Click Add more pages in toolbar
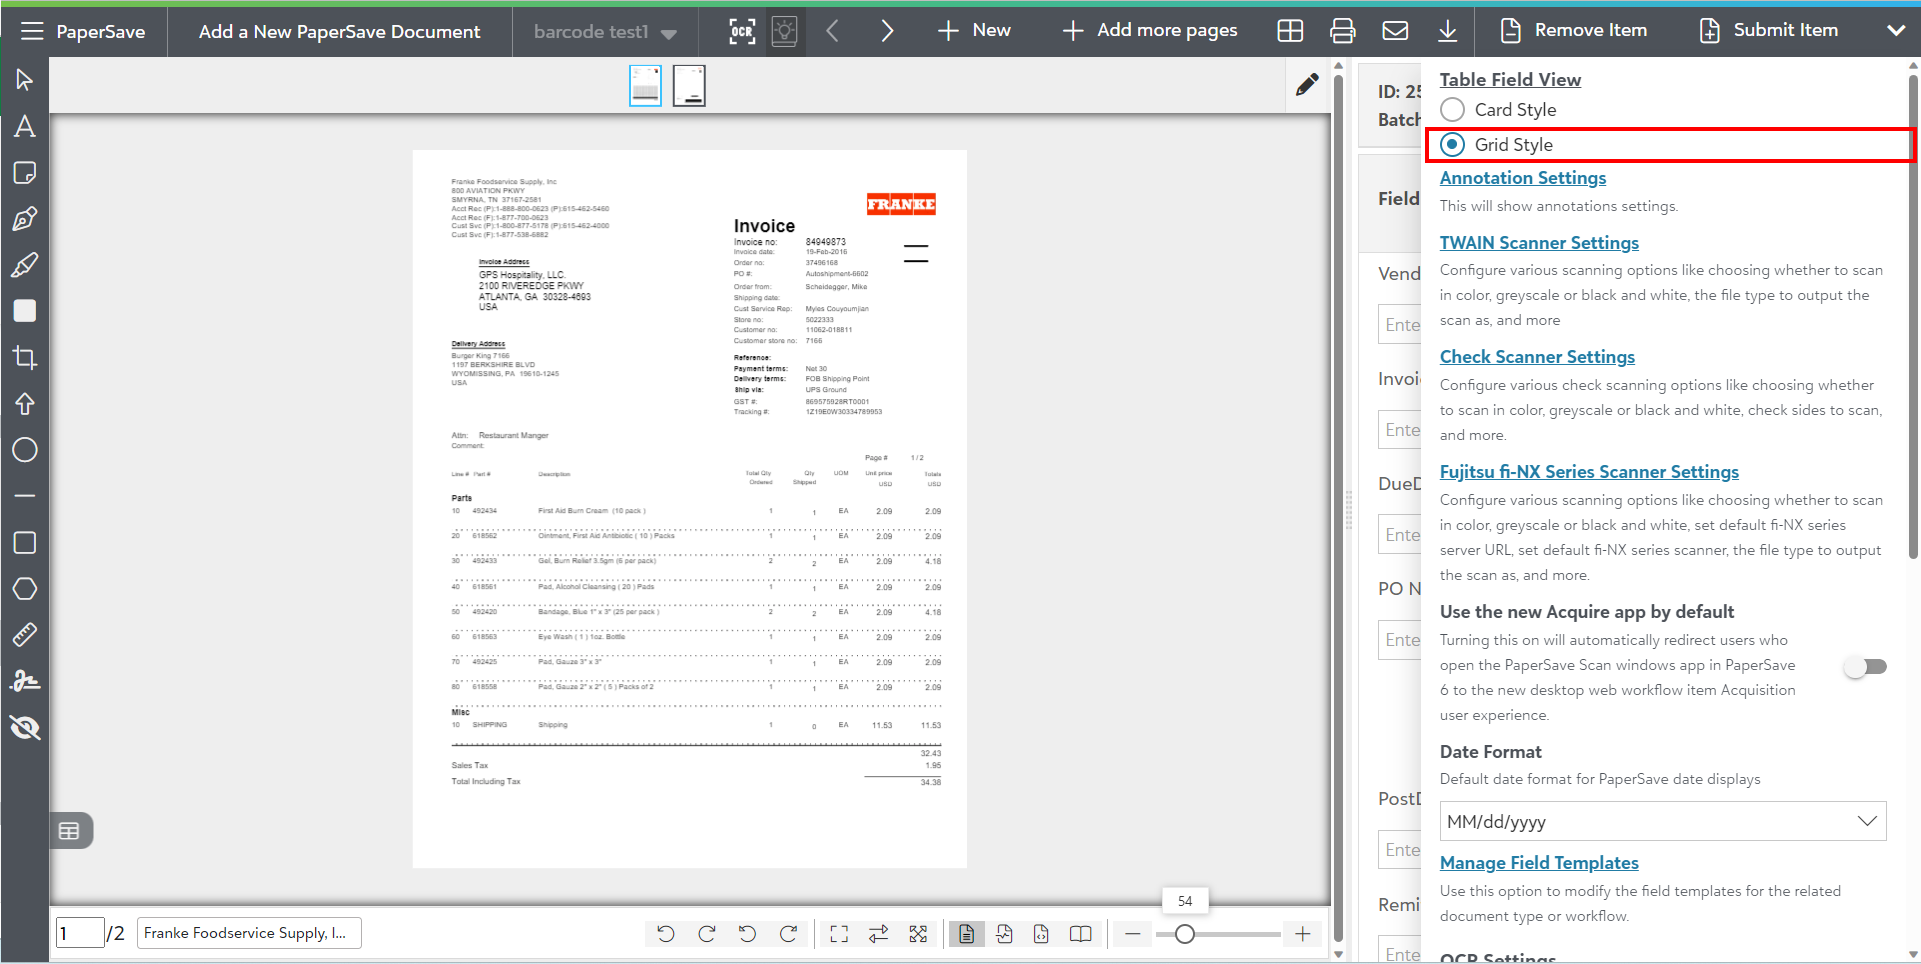The width and height of the screenshot is (1921, 964). tap(1150, 31)
